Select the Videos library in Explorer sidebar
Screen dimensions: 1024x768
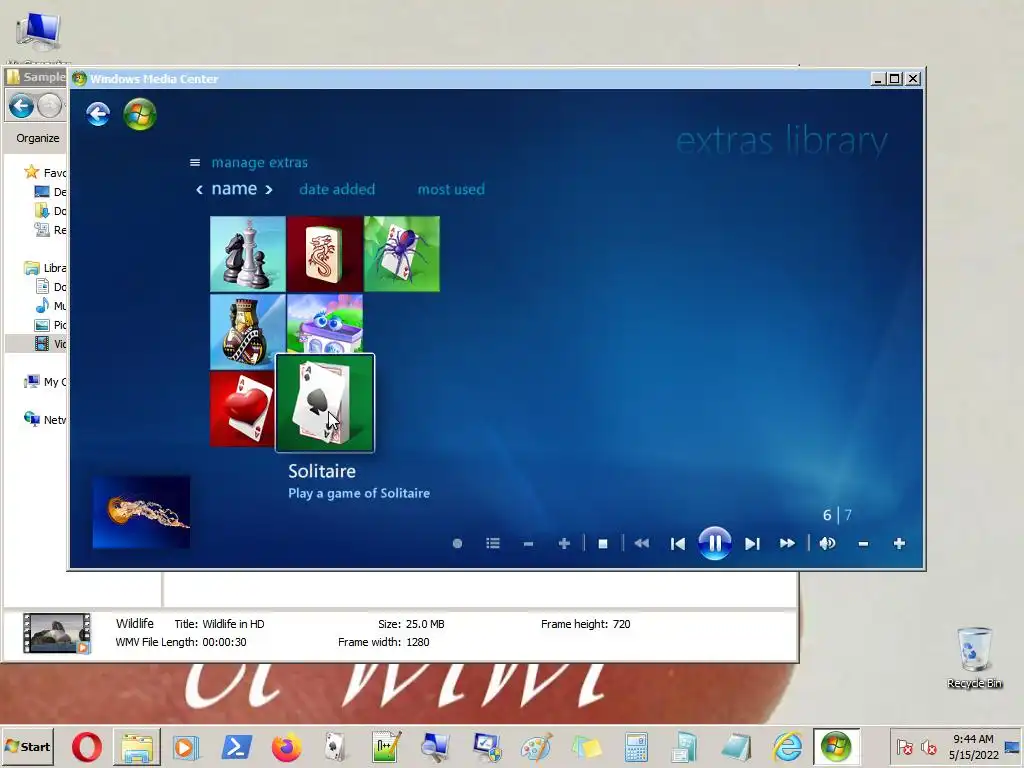[50, 344]
